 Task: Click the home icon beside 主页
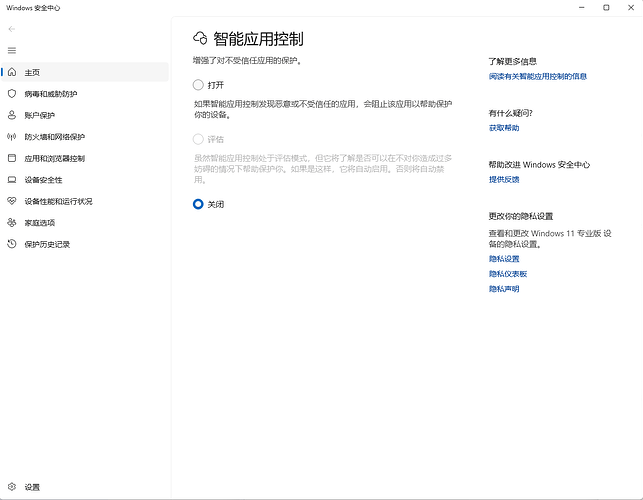(12, 72)
